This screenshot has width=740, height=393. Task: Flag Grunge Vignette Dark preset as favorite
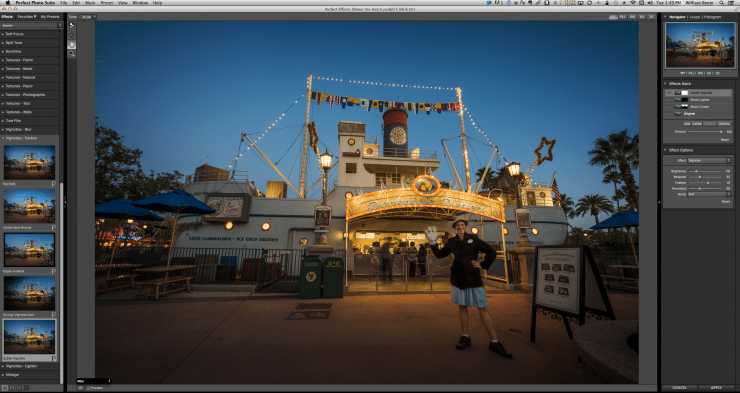[x=53, y=315]
